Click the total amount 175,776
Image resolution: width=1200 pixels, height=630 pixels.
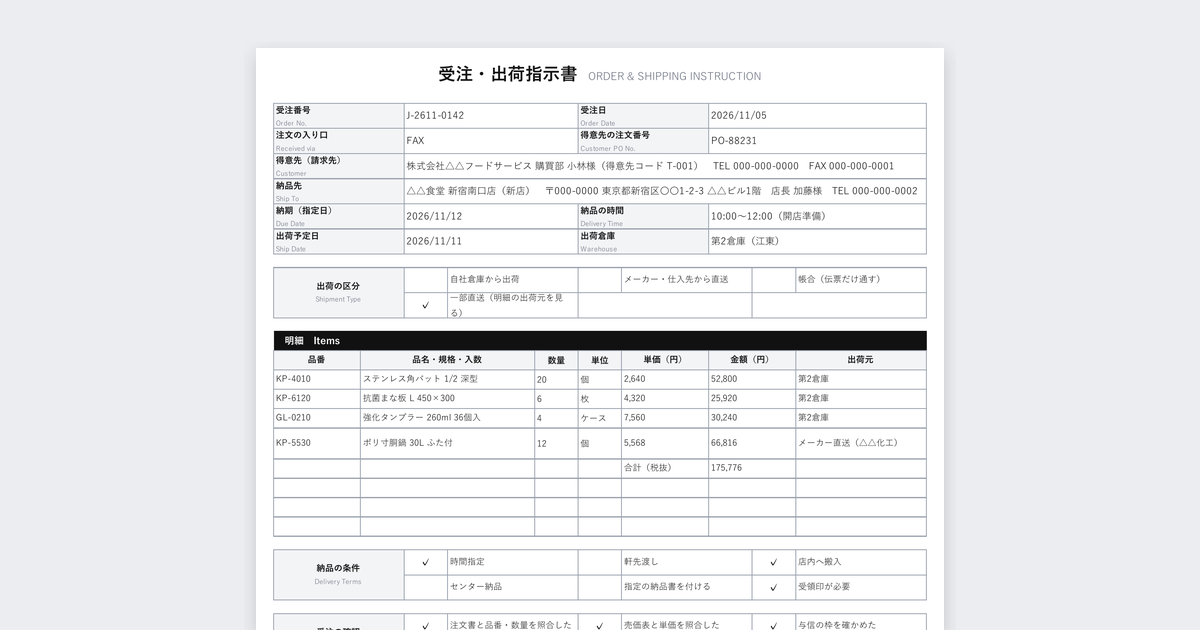pyautogui.click(x=726, y=468)
